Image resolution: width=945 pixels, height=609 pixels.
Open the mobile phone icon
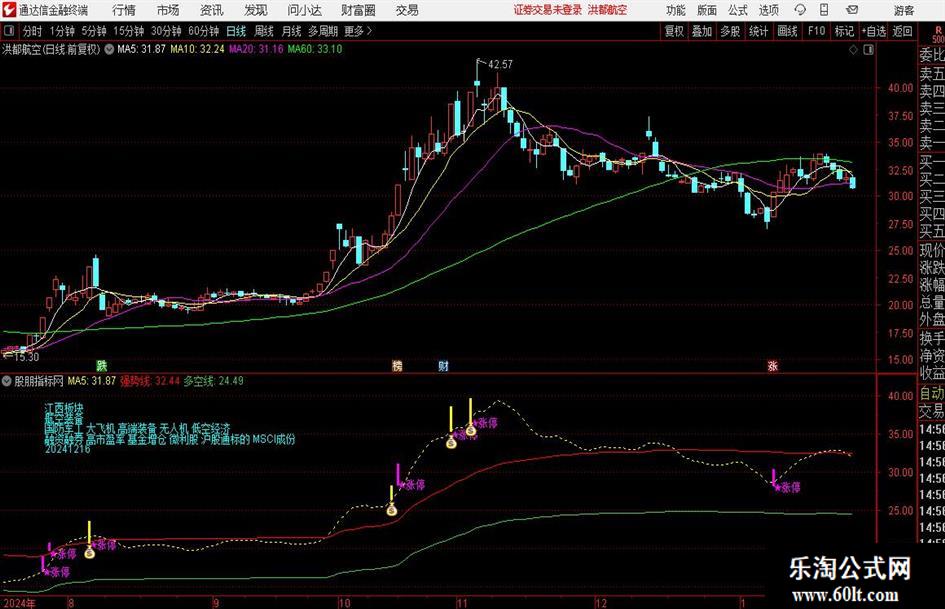click(x=824, y=10)
